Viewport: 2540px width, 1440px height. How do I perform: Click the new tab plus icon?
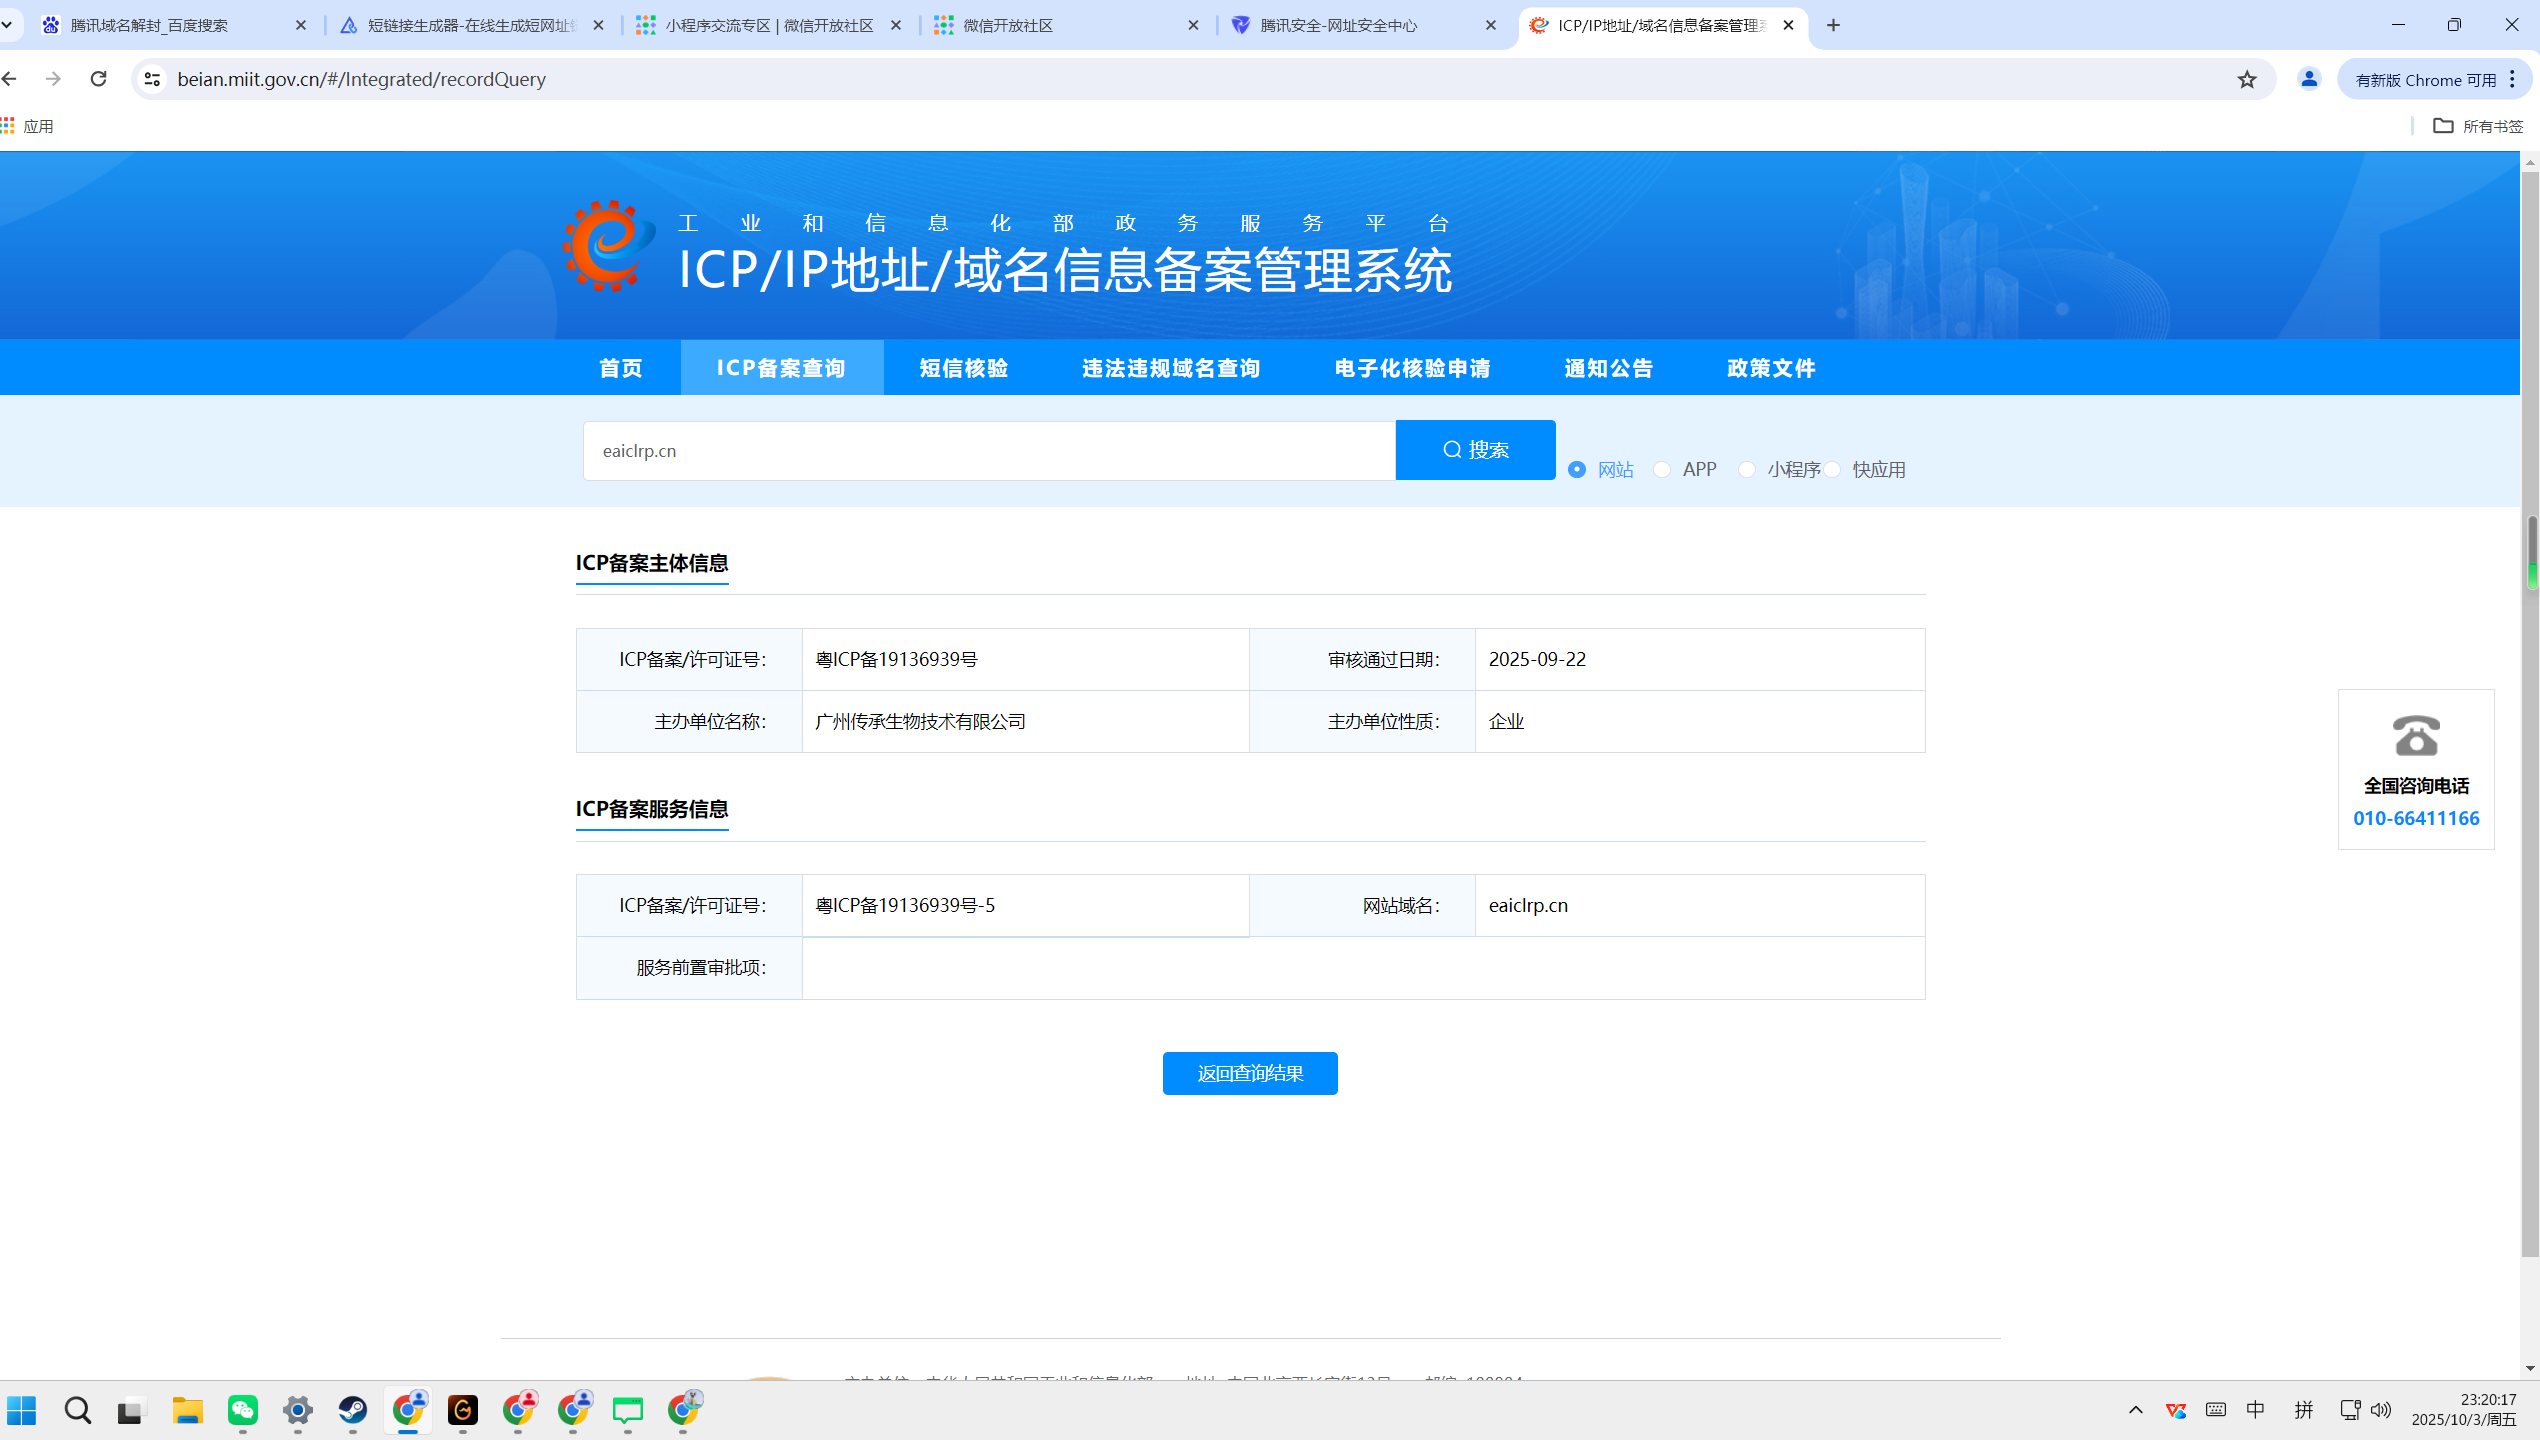click(x=1833, y=25)
